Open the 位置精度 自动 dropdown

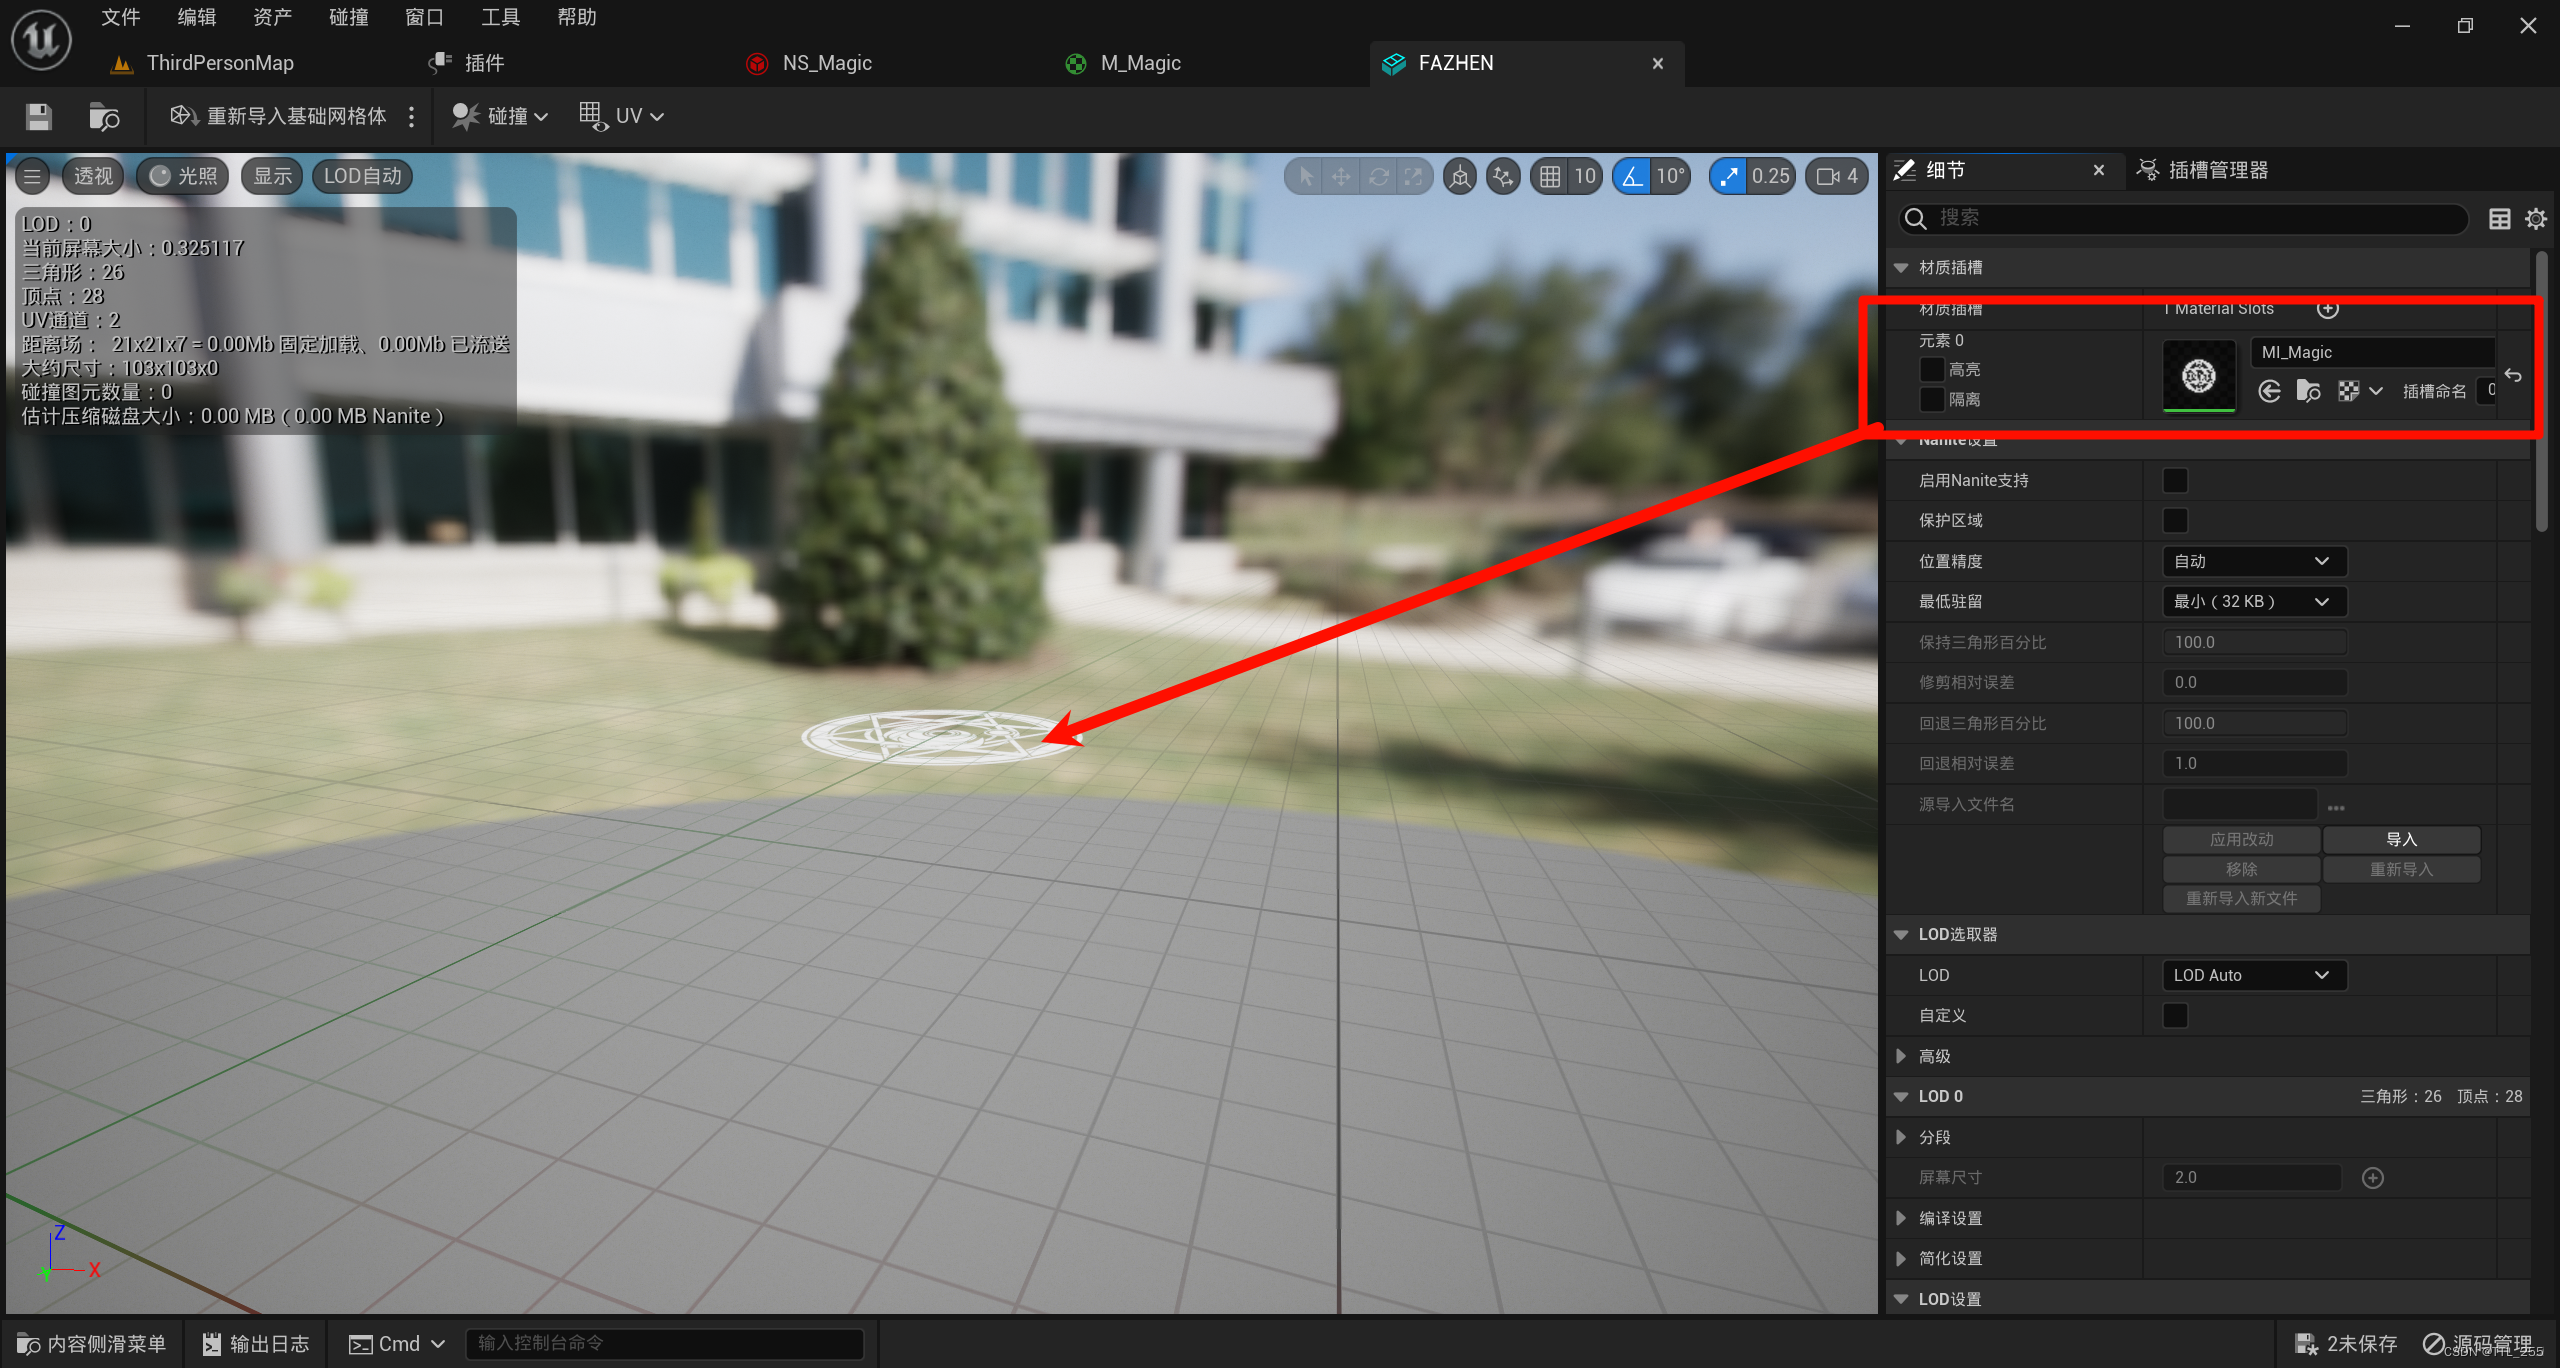[2253, 562]
